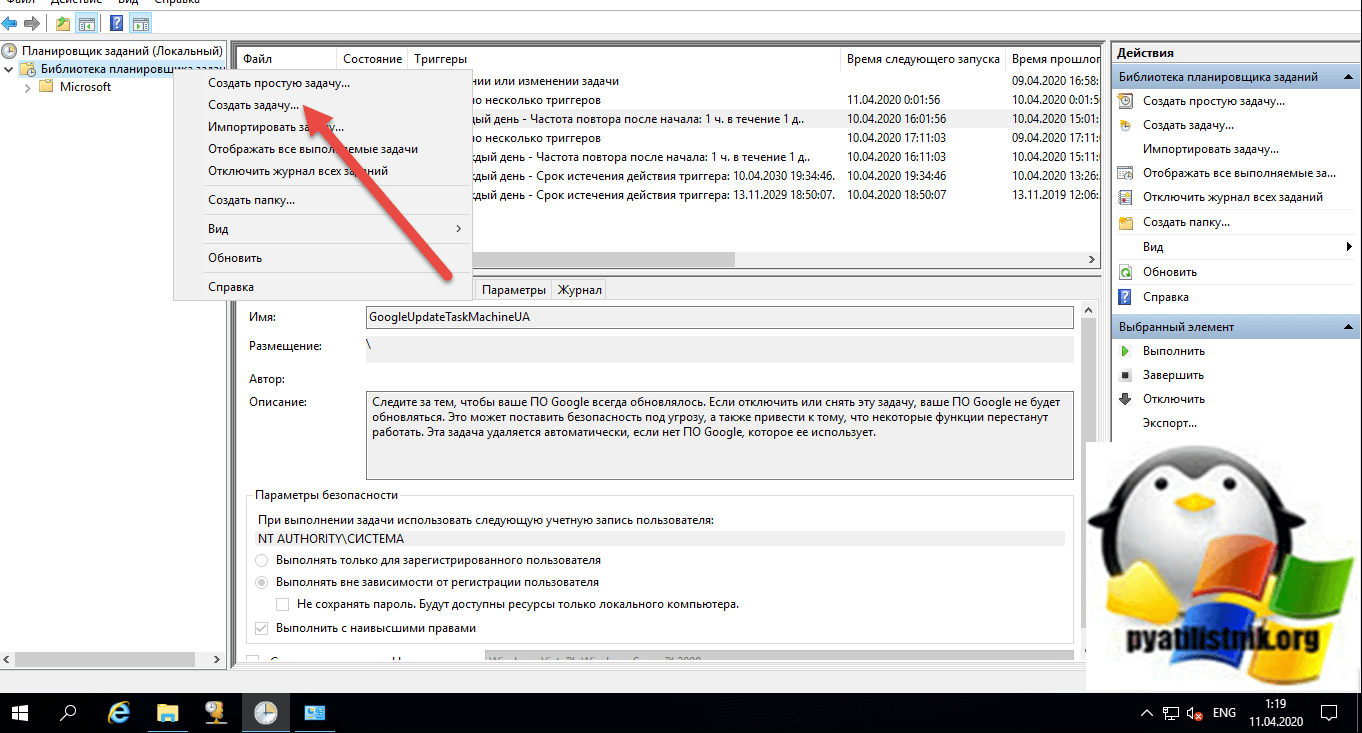
Task: Choose 'Создать задачу...' from context menu
Action: 253,105
